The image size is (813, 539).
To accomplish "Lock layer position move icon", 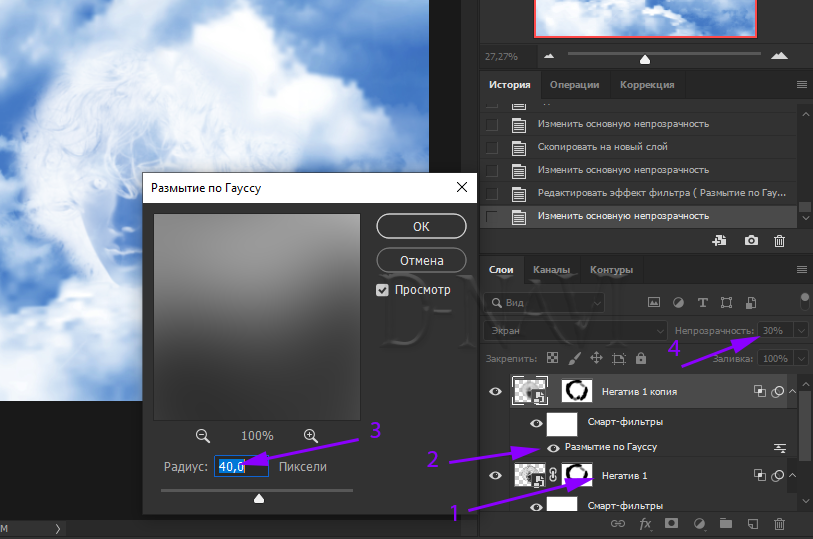I will tap(596, 358).
